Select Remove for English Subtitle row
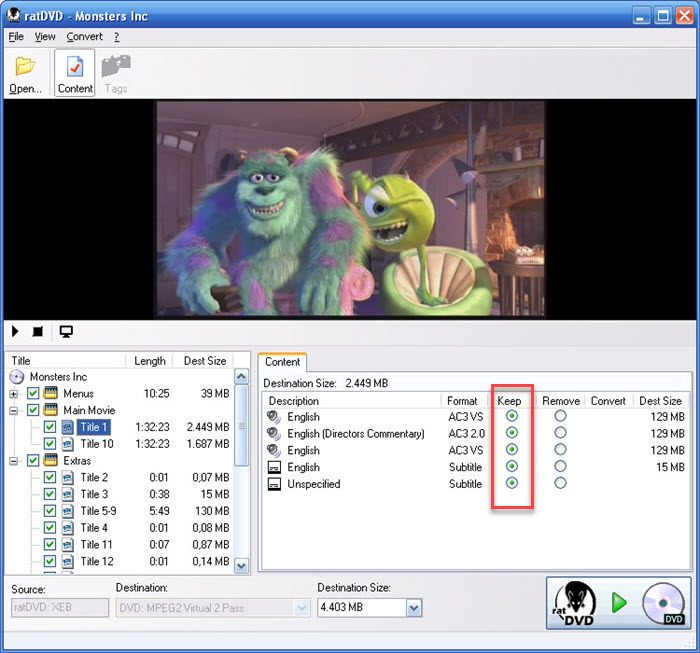 (x=560, y=466)
